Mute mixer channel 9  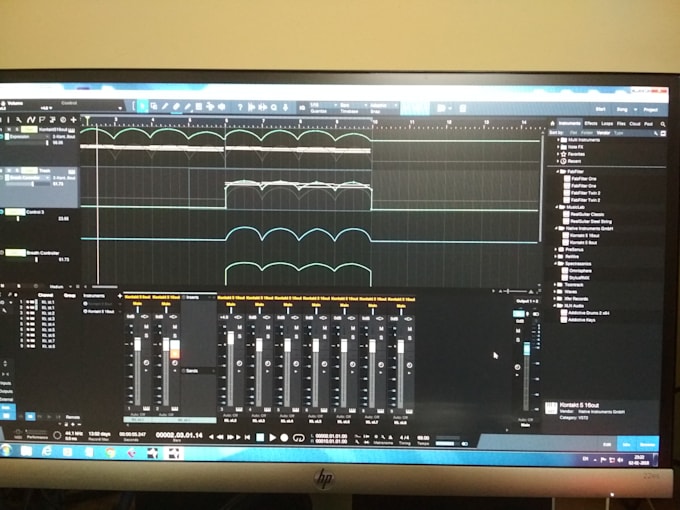pos(409,329)
